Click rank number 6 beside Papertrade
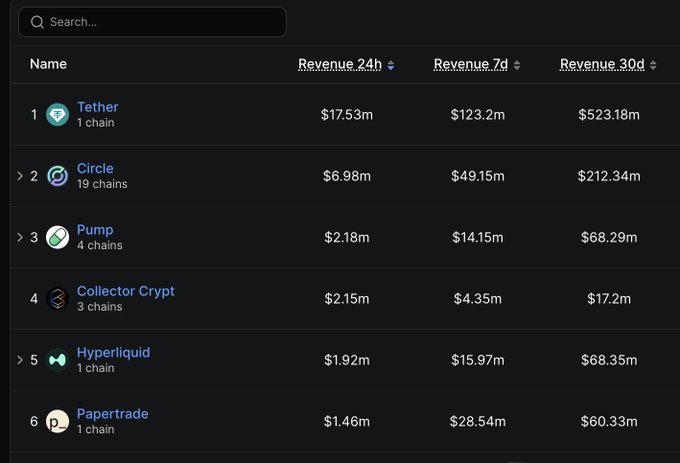Screen dimensions: 680x463 click(34, 421)
